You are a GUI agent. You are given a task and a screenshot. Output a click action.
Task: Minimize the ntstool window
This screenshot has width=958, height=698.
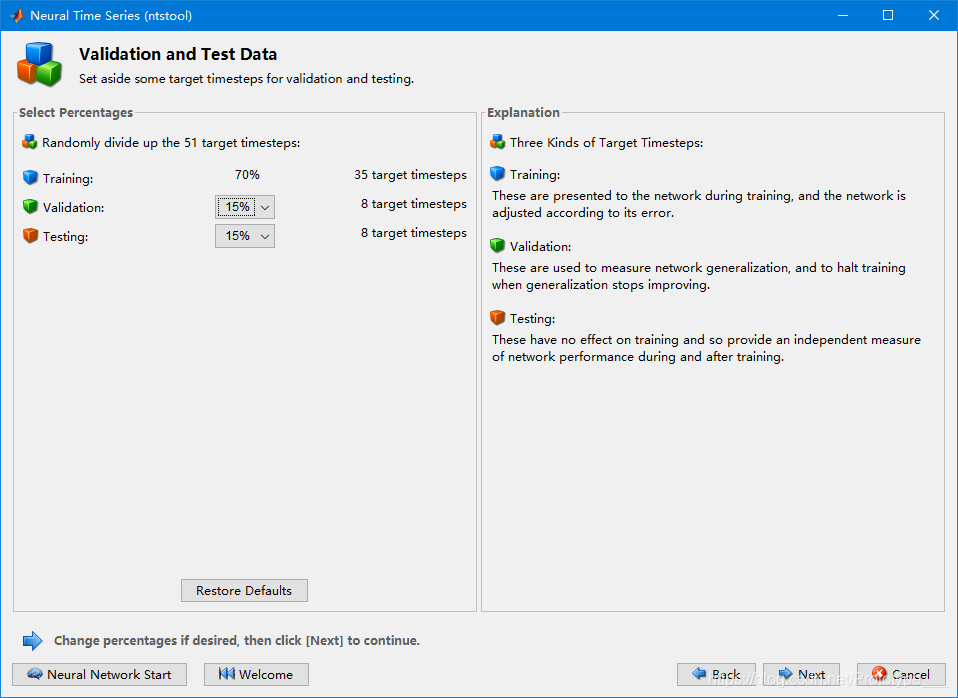pyautogui.click(x=843, y=15)
